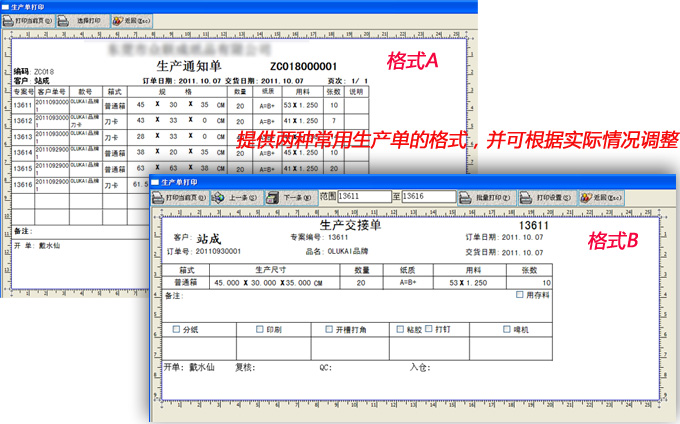The height and width of the screenshot is (424, 680).
Task: Check the 粘胶 checkbox
Action: pyautogui.click(x=401, y=329)
